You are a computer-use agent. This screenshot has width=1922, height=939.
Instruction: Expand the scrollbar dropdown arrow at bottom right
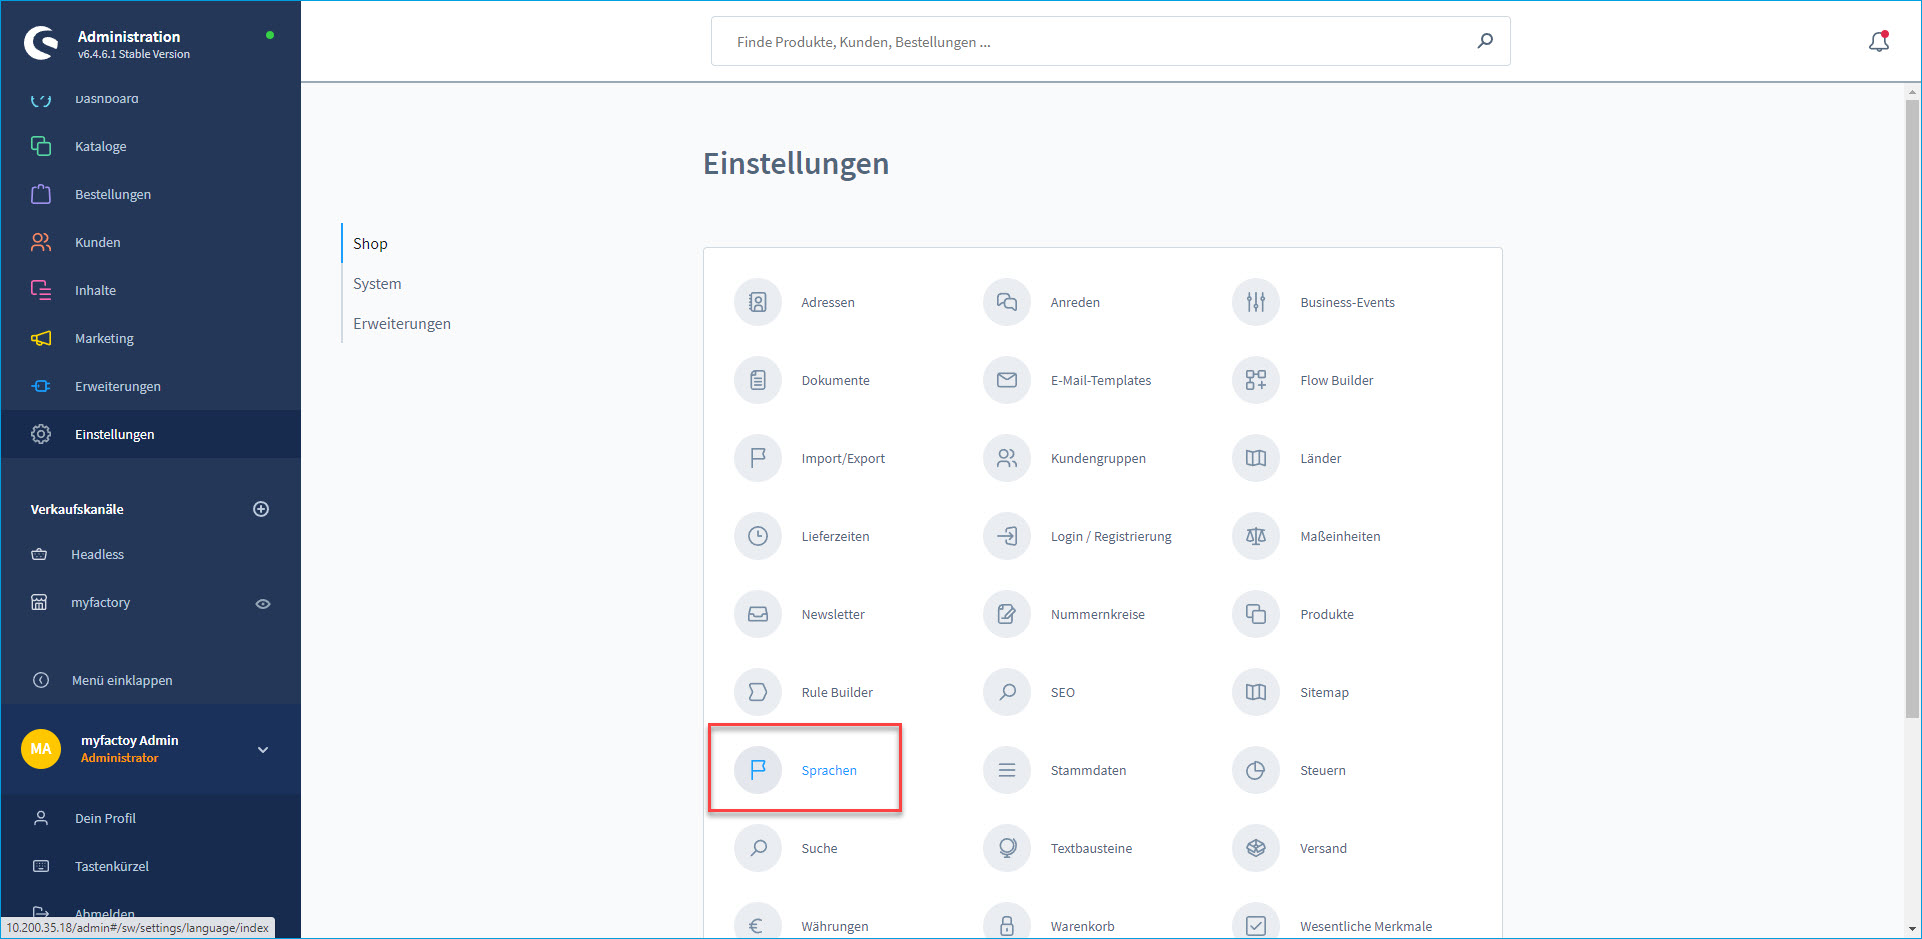pos(1912,930)
